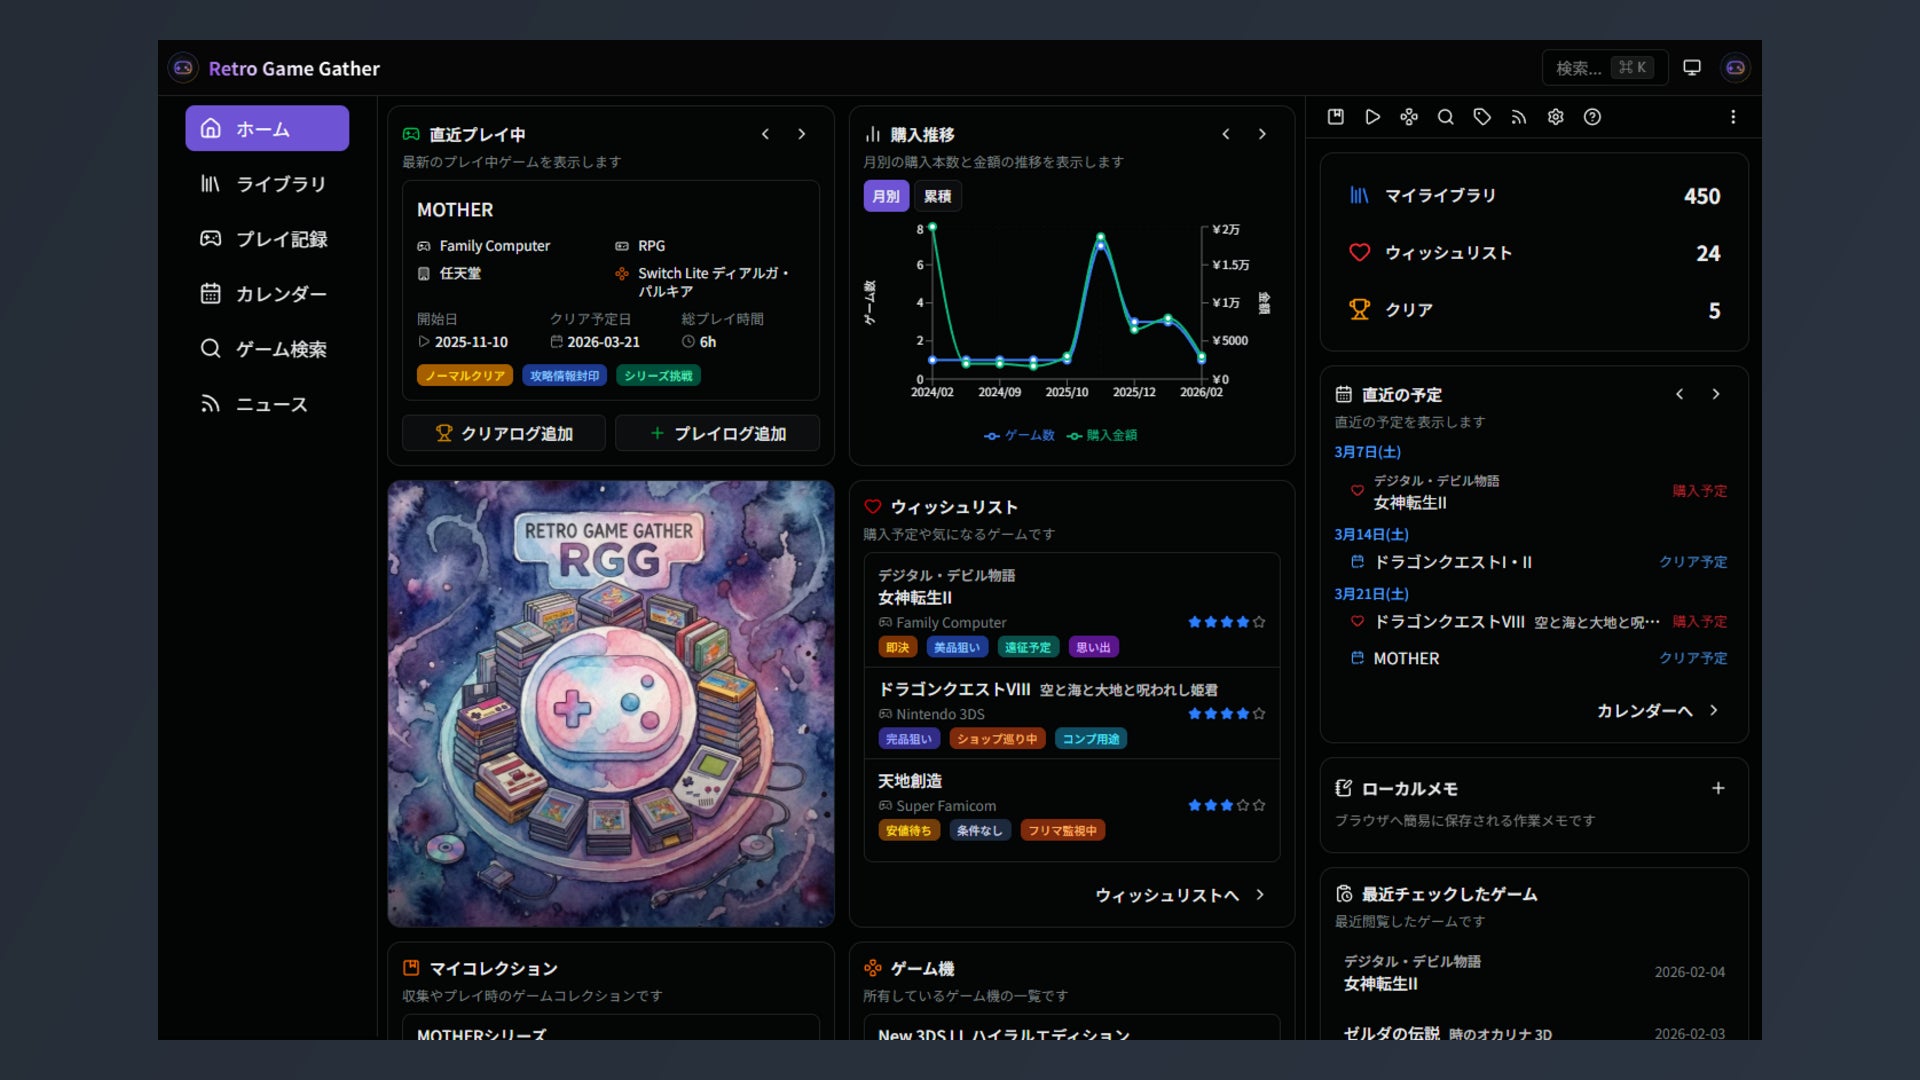
Task: Open ライブラリ from the sidebar
Action: point(266,183)
